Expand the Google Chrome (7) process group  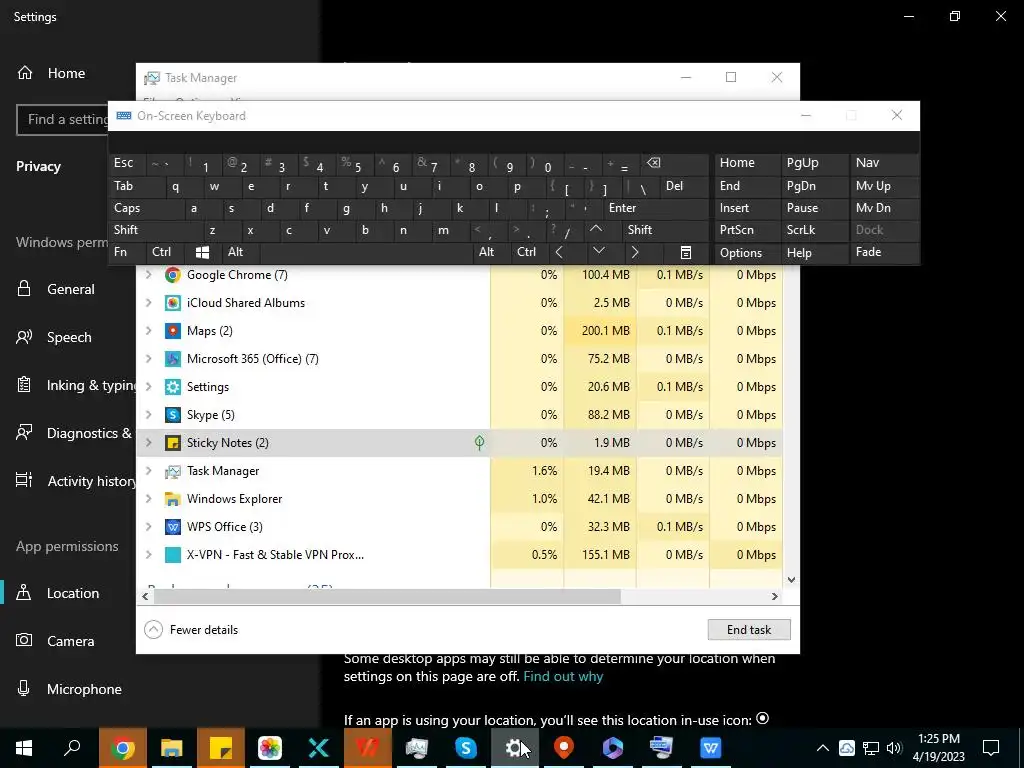[x=149, y=275]
